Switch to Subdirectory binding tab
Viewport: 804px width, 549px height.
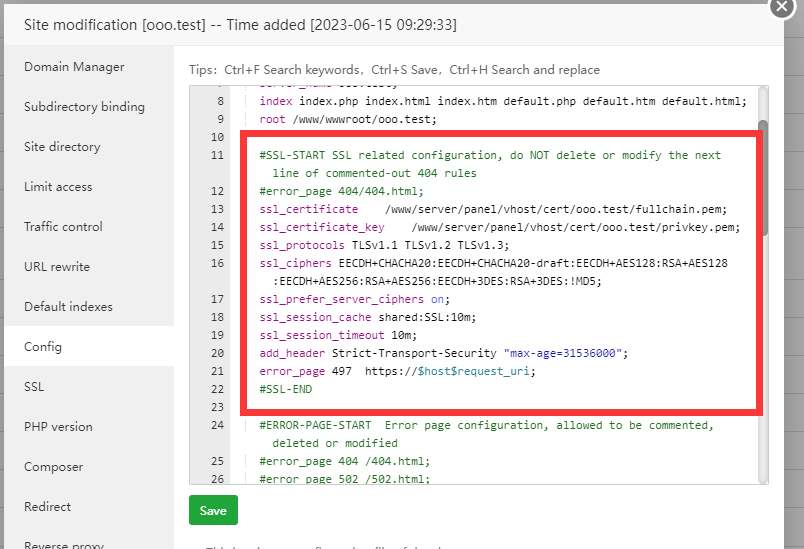[84, 107]
